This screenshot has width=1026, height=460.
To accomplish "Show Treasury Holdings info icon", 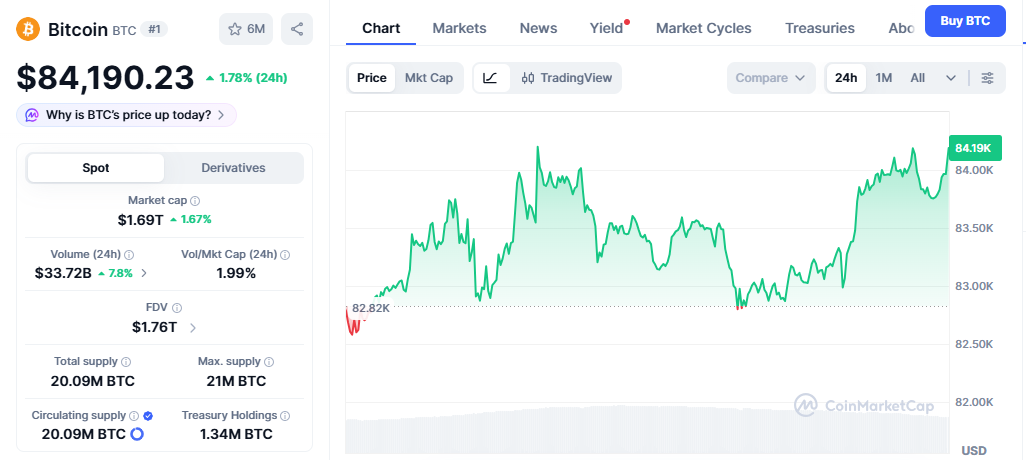I will click(x=285, y=416).
